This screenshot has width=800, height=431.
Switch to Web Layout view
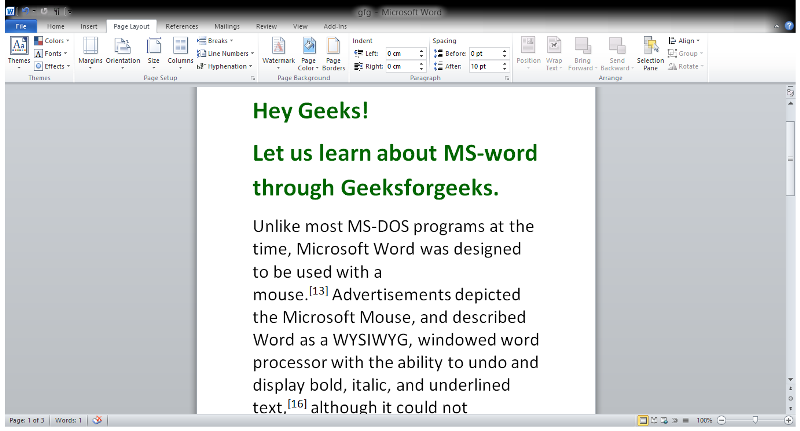[x=664, y=420]
